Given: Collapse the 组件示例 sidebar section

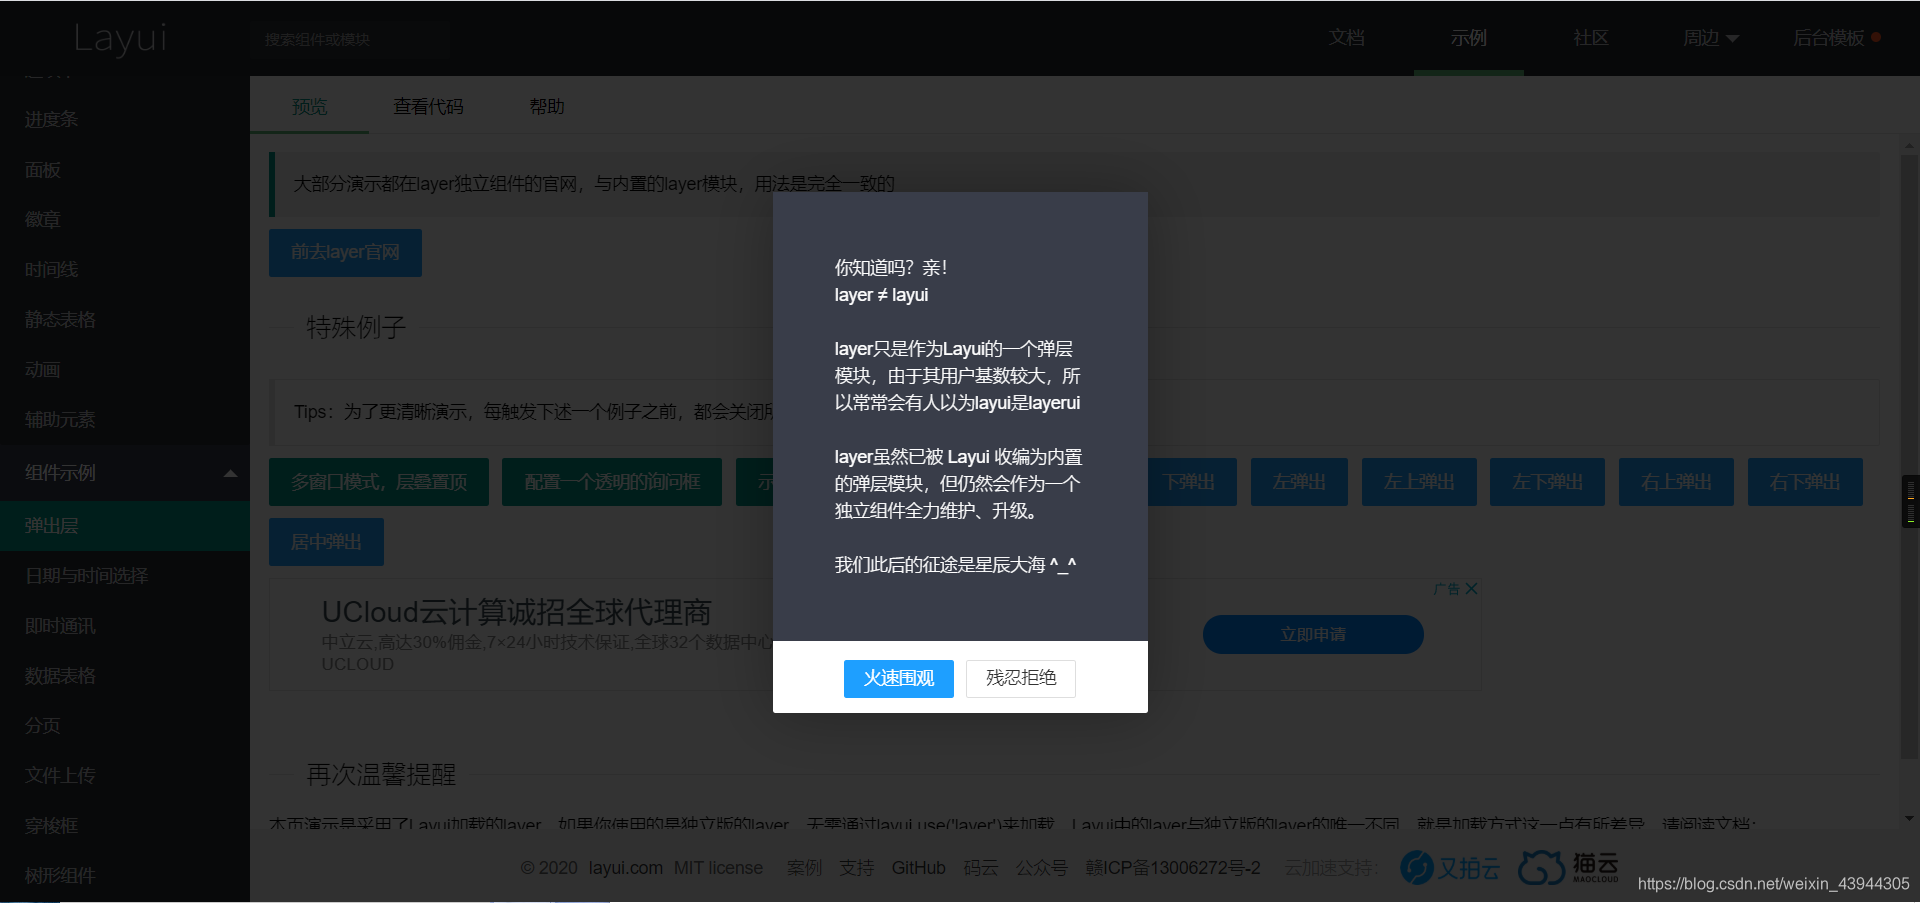Looking at the screenshot, I should [231, 472].
